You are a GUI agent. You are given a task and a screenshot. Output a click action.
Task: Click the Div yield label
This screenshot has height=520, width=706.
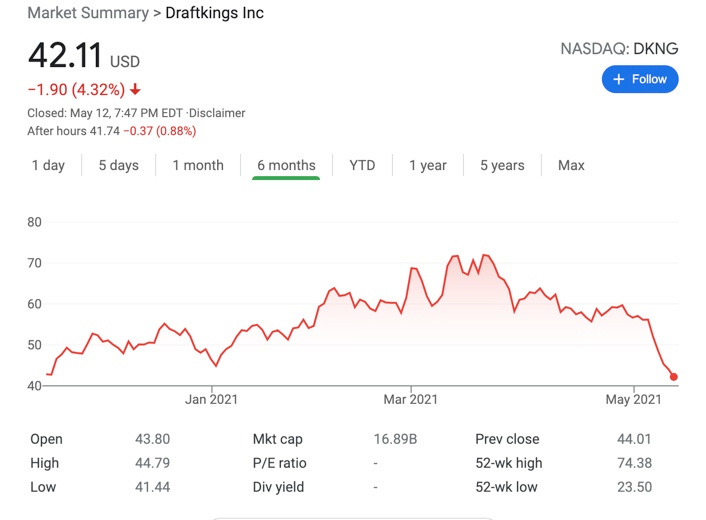click(x=278, y=487)
